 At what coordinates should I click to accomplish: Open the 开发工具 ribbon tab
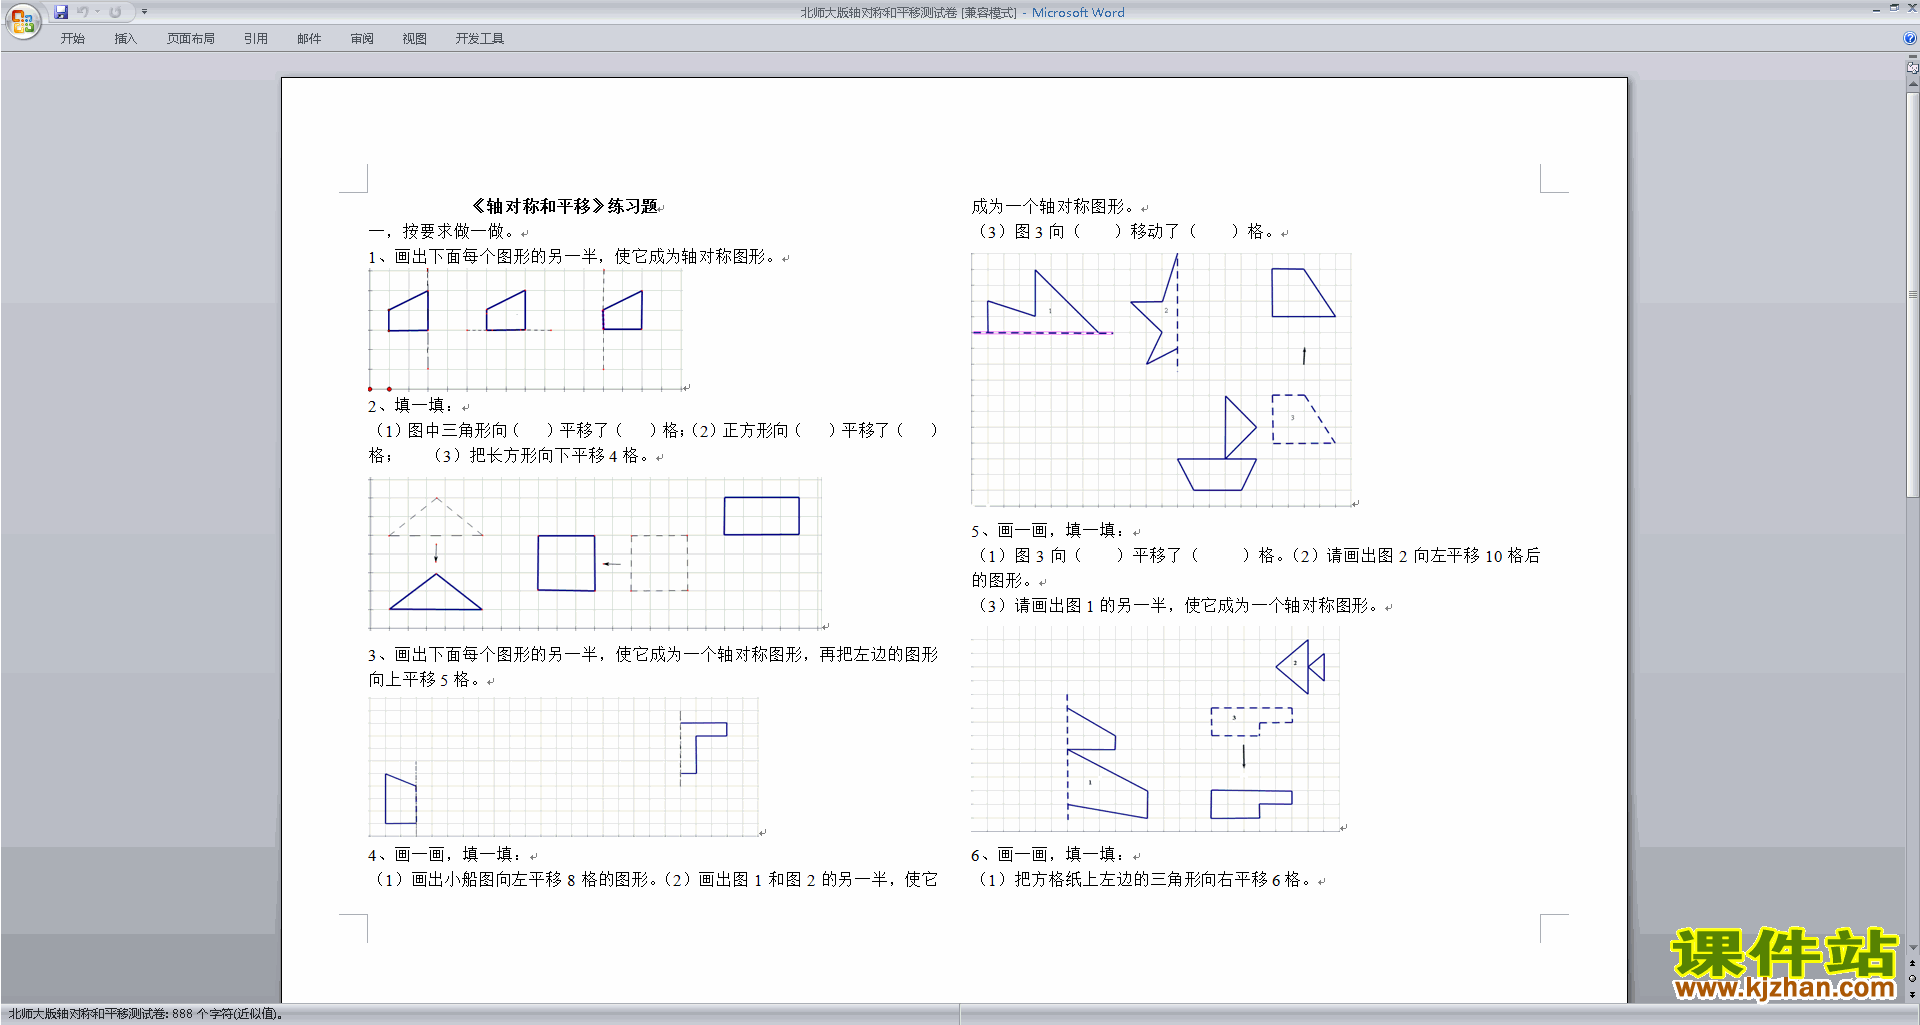480,39
